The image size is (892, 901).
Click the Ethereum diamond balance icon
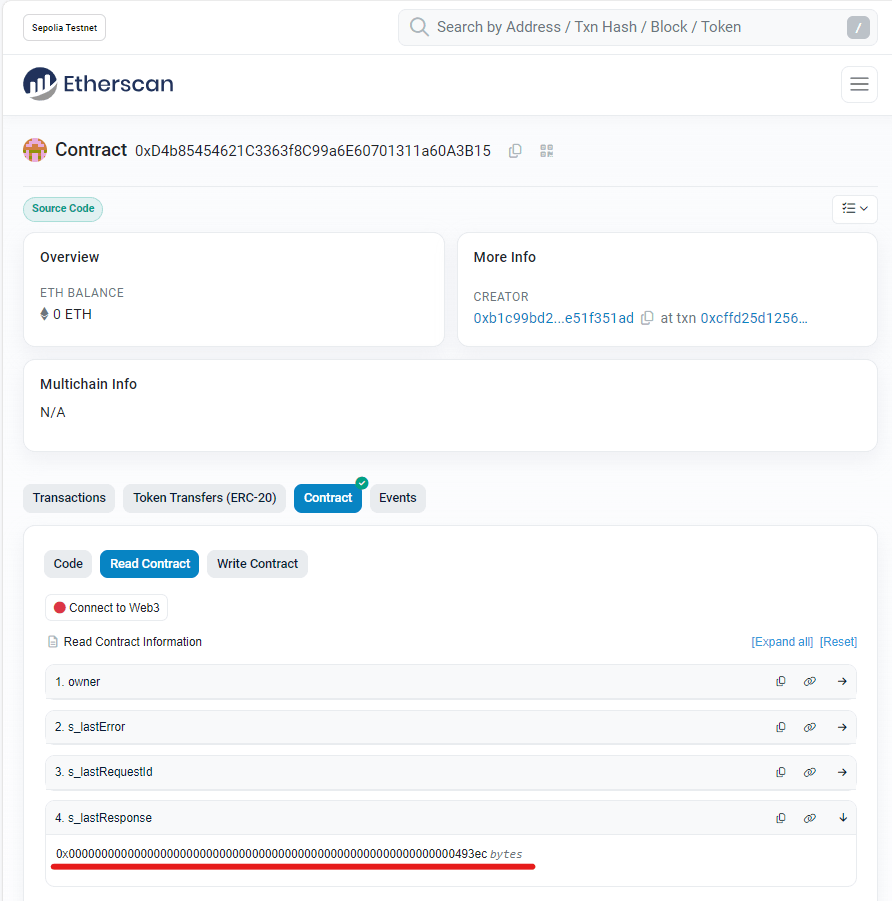44,314
